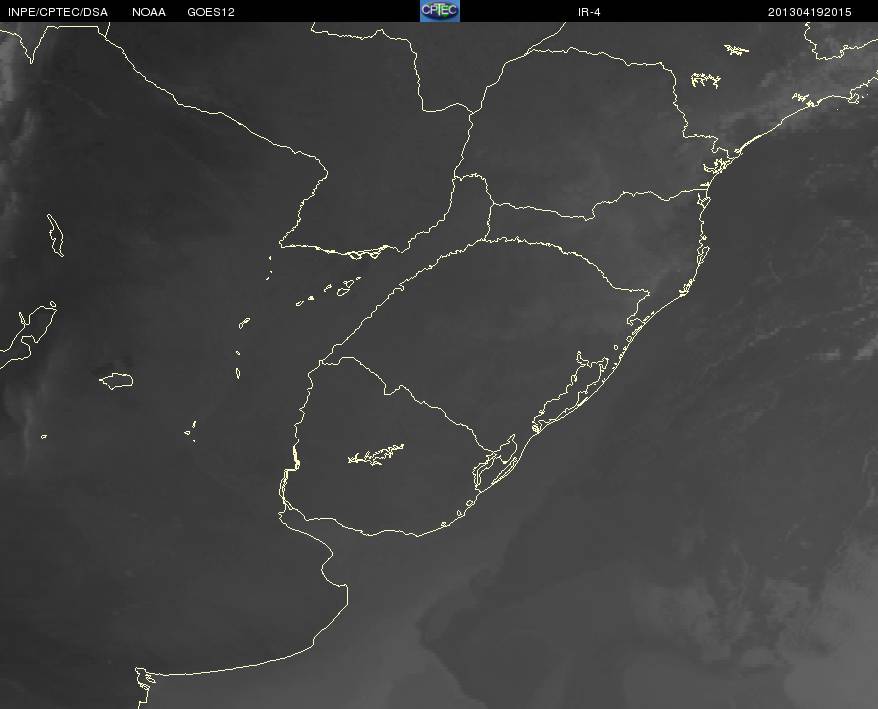This screenshot has height=709, width=878.
Task: Click the GOES12 satellite label
Action: tap(211, 12)
